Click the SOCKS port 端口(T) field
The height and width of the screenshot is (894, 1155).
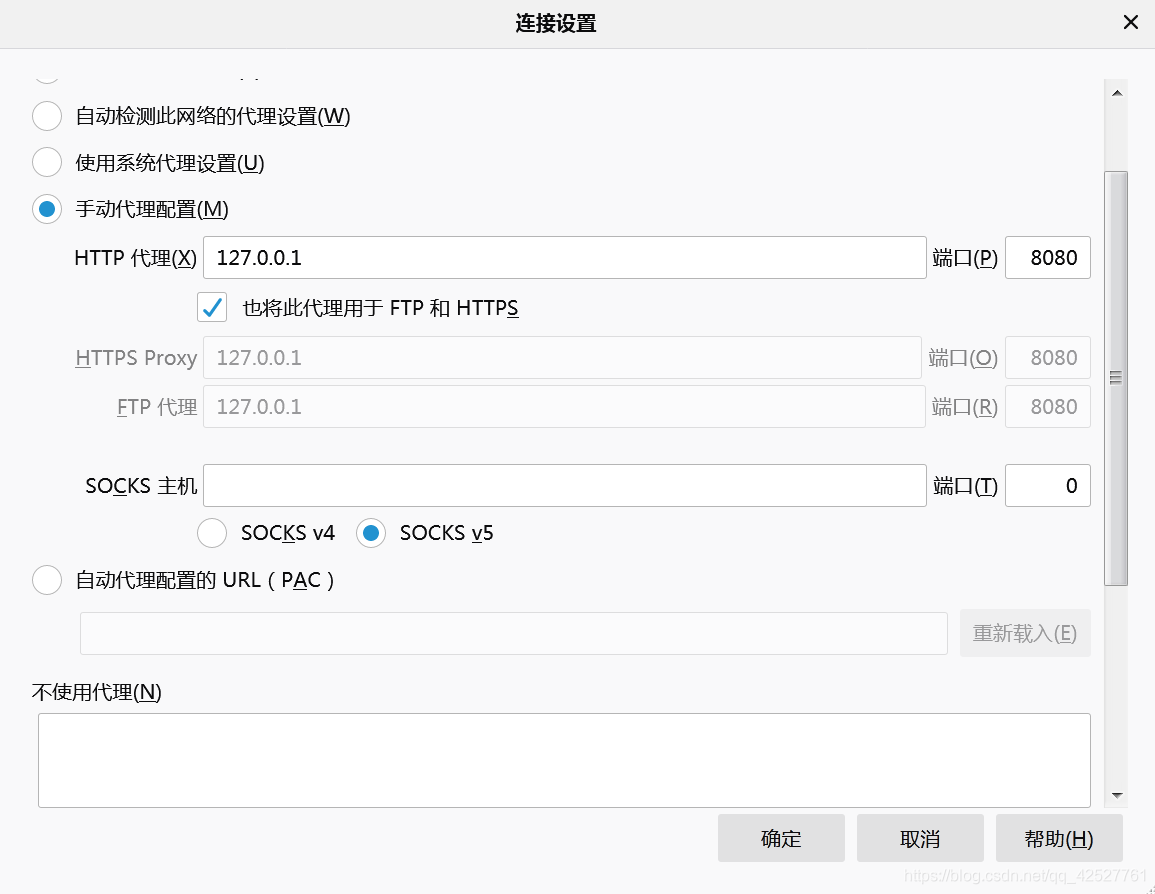tap(1047, 485)
